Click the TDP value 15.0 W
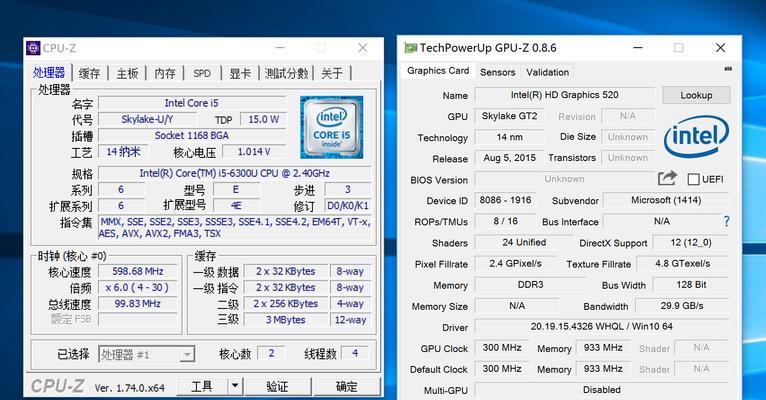Image resolution: width=766 pixels, height=400 pixels. [x=263, y=119]
